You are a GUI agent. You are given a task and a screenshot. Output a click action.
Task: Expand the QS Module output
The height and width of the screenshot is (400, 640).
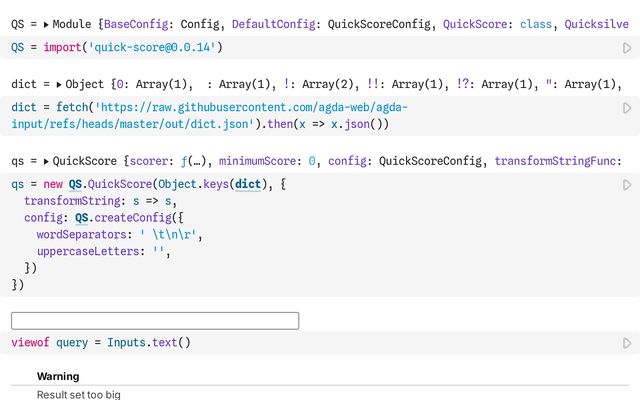coord(46,22)
